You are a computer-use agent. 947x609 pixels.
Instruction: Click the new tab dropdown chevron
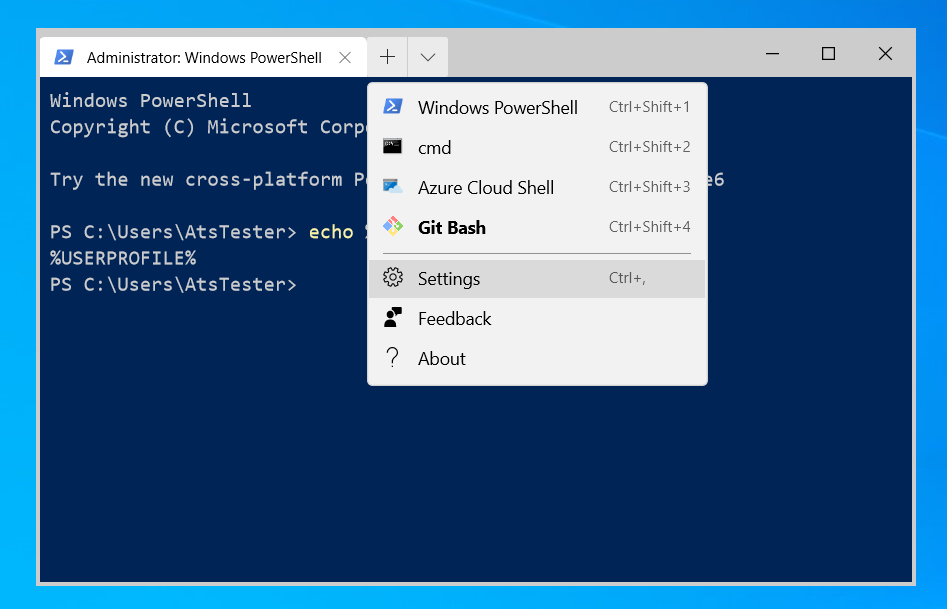coord(427,57)
